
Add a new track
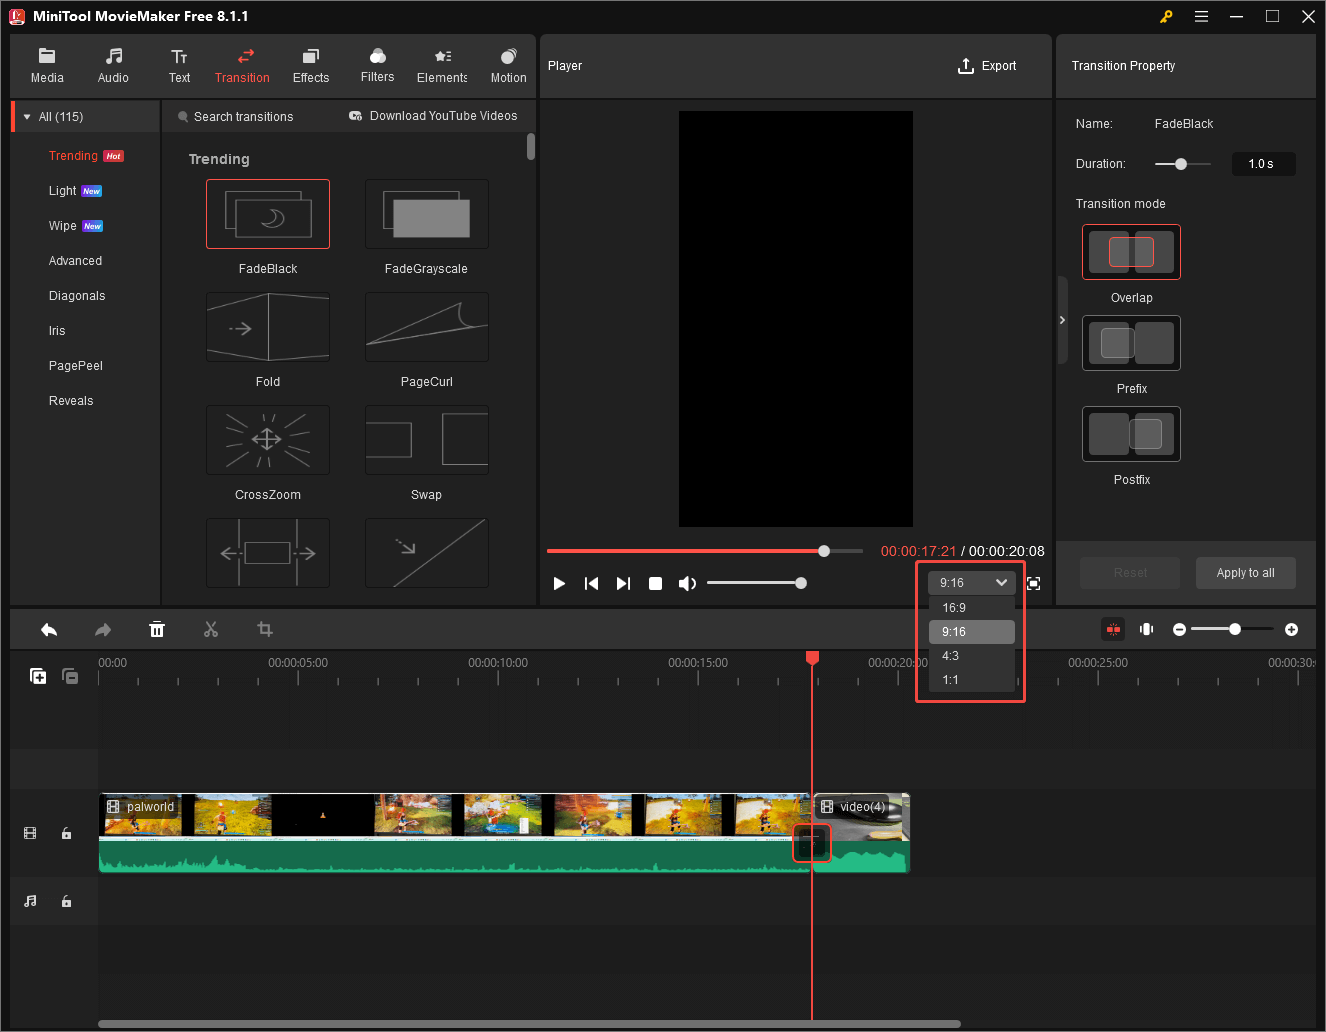tap(38, 676)
